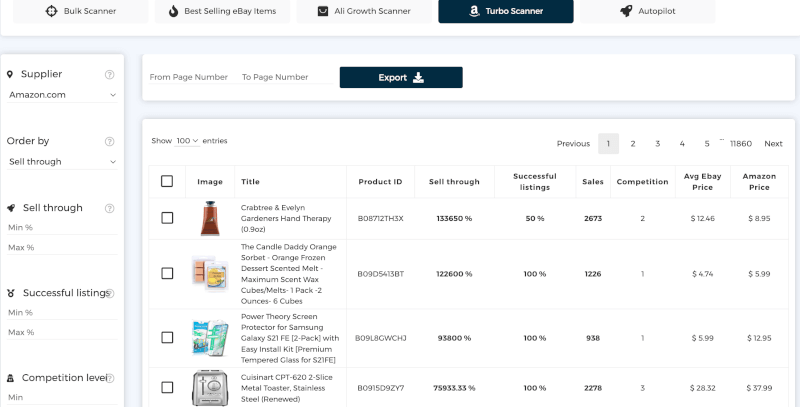Focus the Successful listings Max % field
Screen dimensions: 800x407
(62, 332)
